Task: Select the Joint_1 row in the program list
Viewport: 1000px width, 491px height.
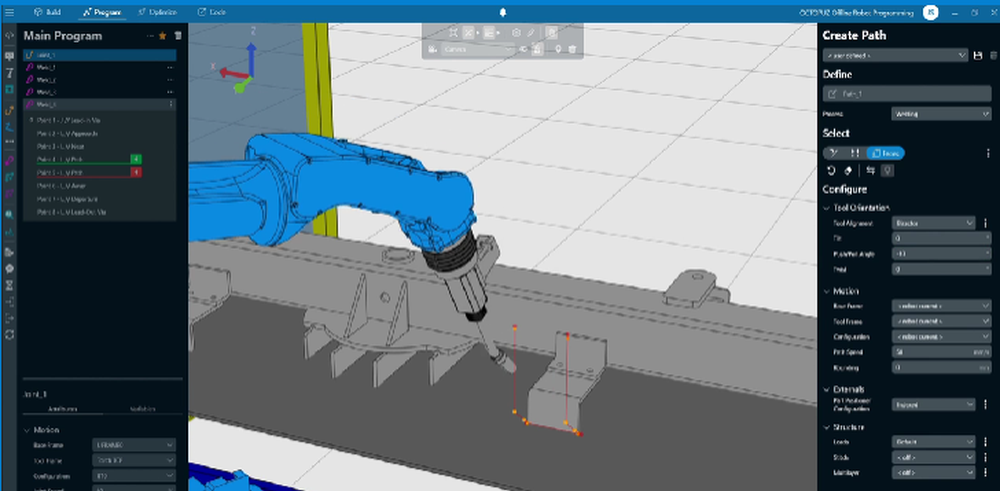Action: tap(99, 55)
